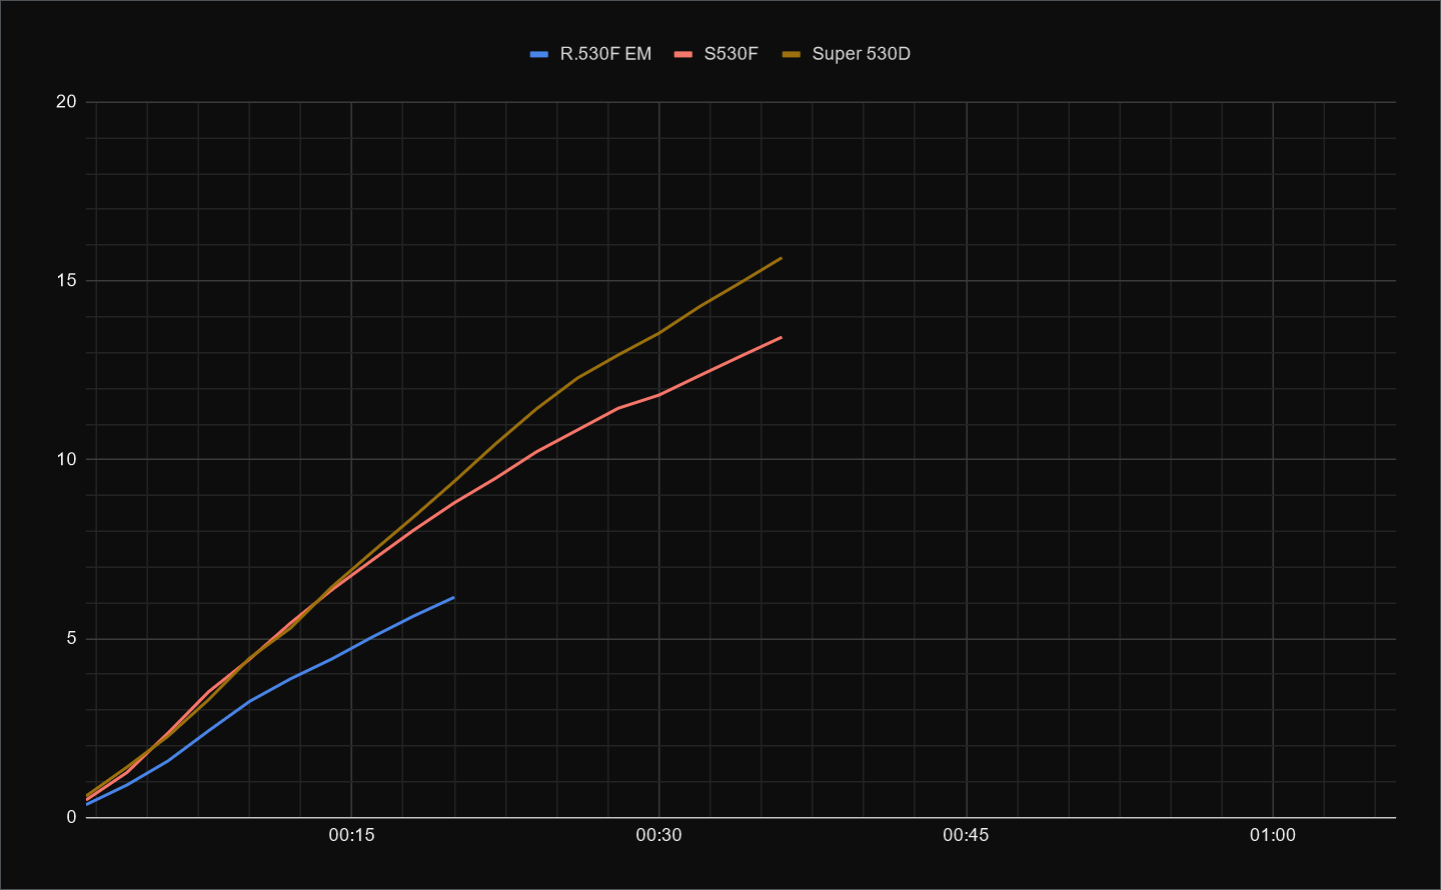Toggle the S530F series legend label
This screenshot has width=1441, height=890.
pos(730,54)
